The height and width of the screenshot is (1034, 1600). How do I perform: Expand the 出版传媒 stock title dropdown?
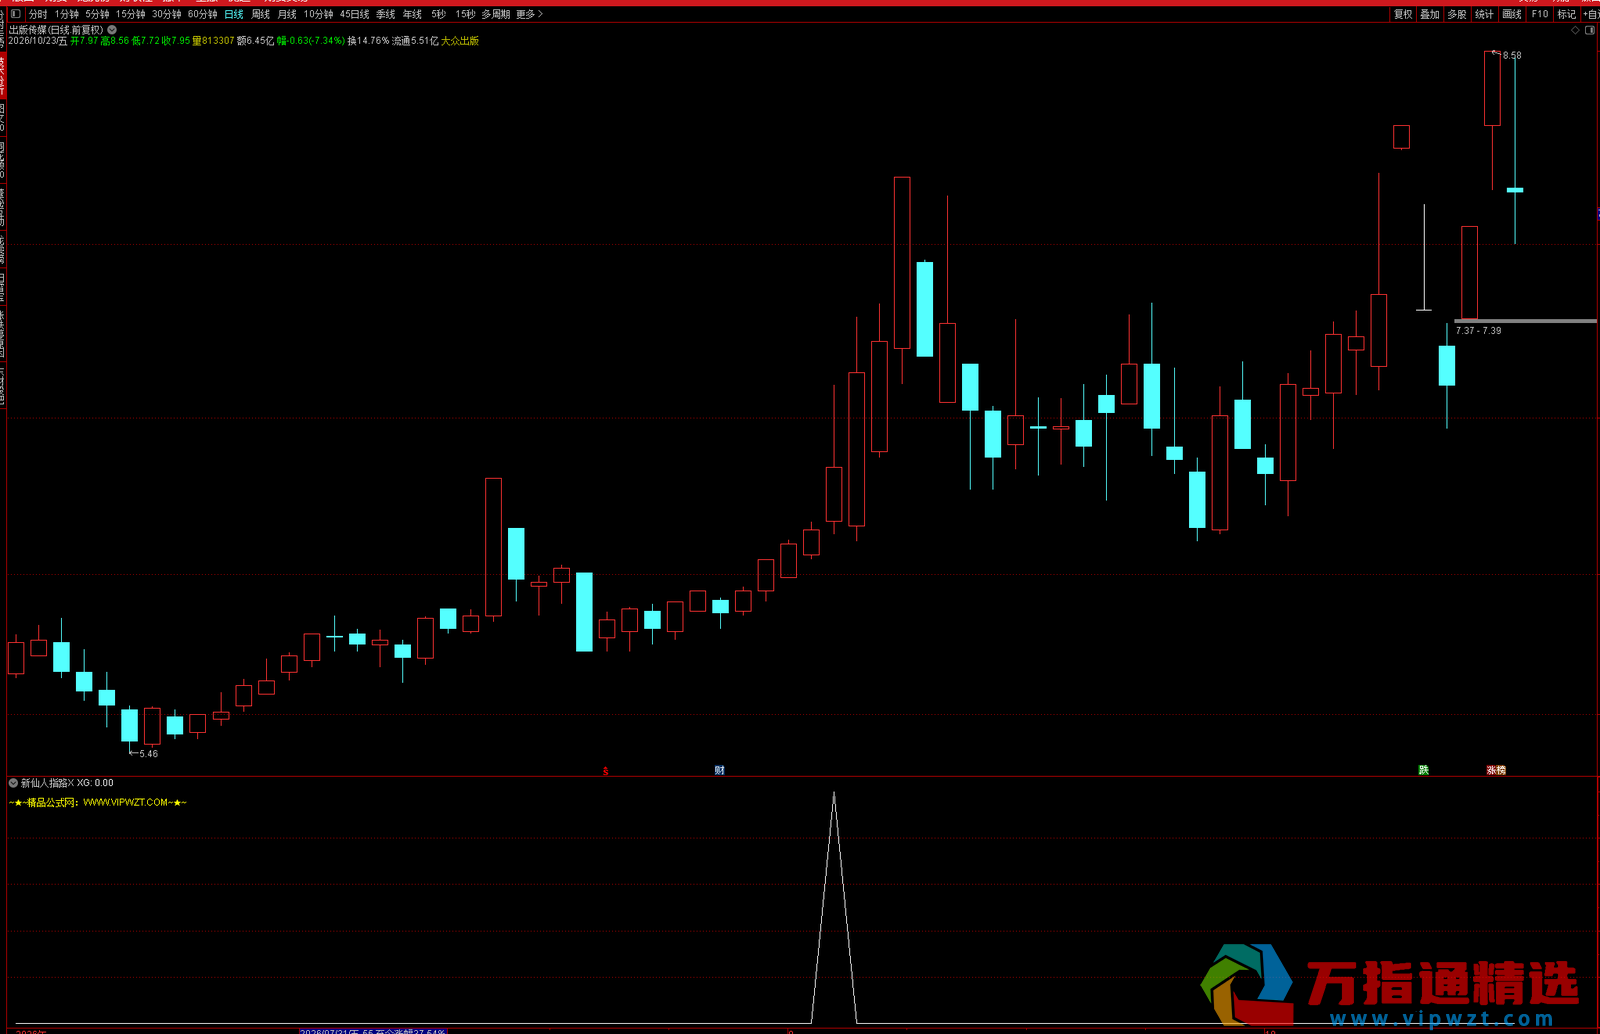click(112, 30)
